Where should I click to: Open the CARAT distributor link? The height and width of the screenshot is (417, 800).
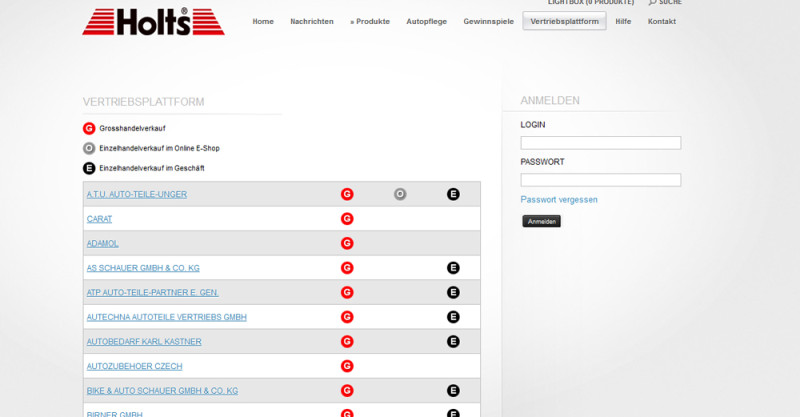click(99, 219)
